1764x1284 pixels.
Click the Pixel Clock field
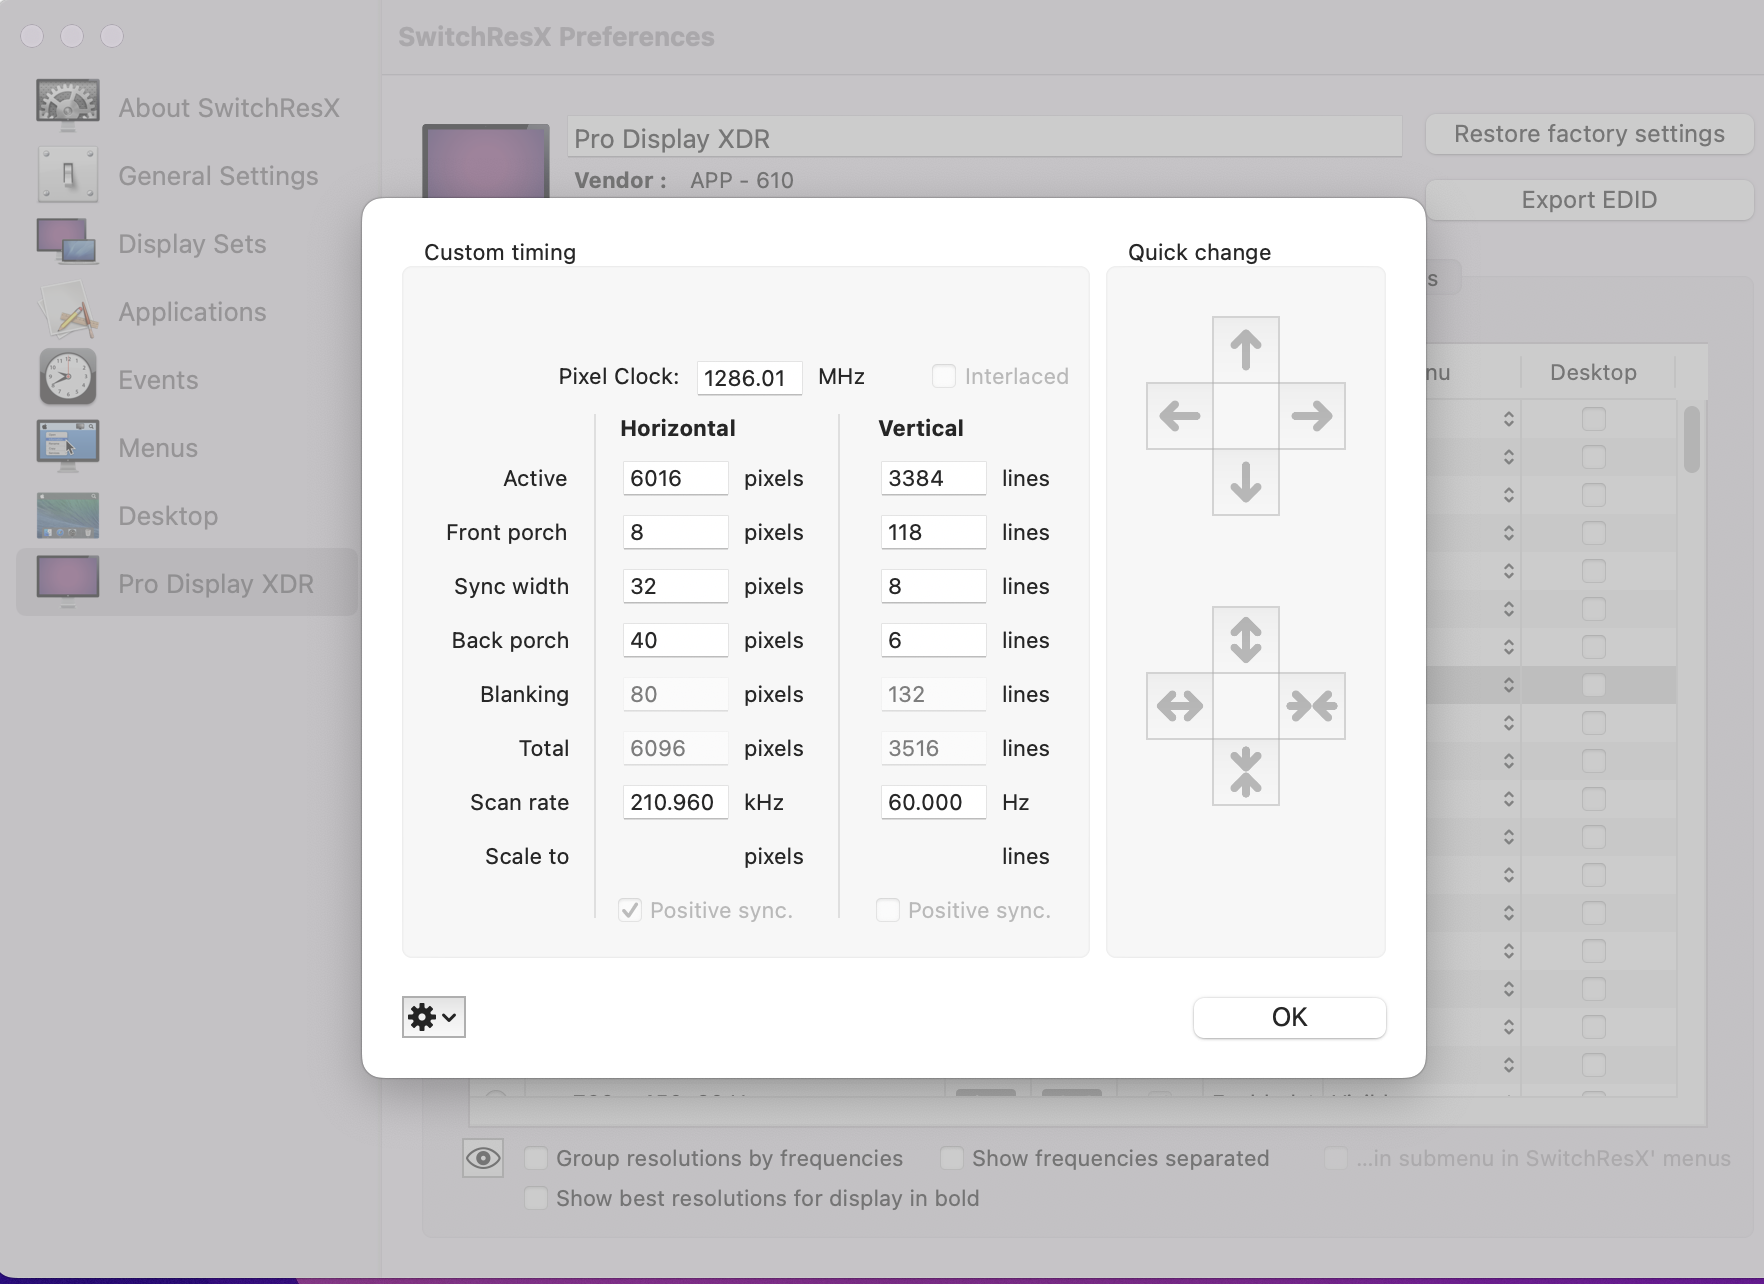(x=749, y=378)
